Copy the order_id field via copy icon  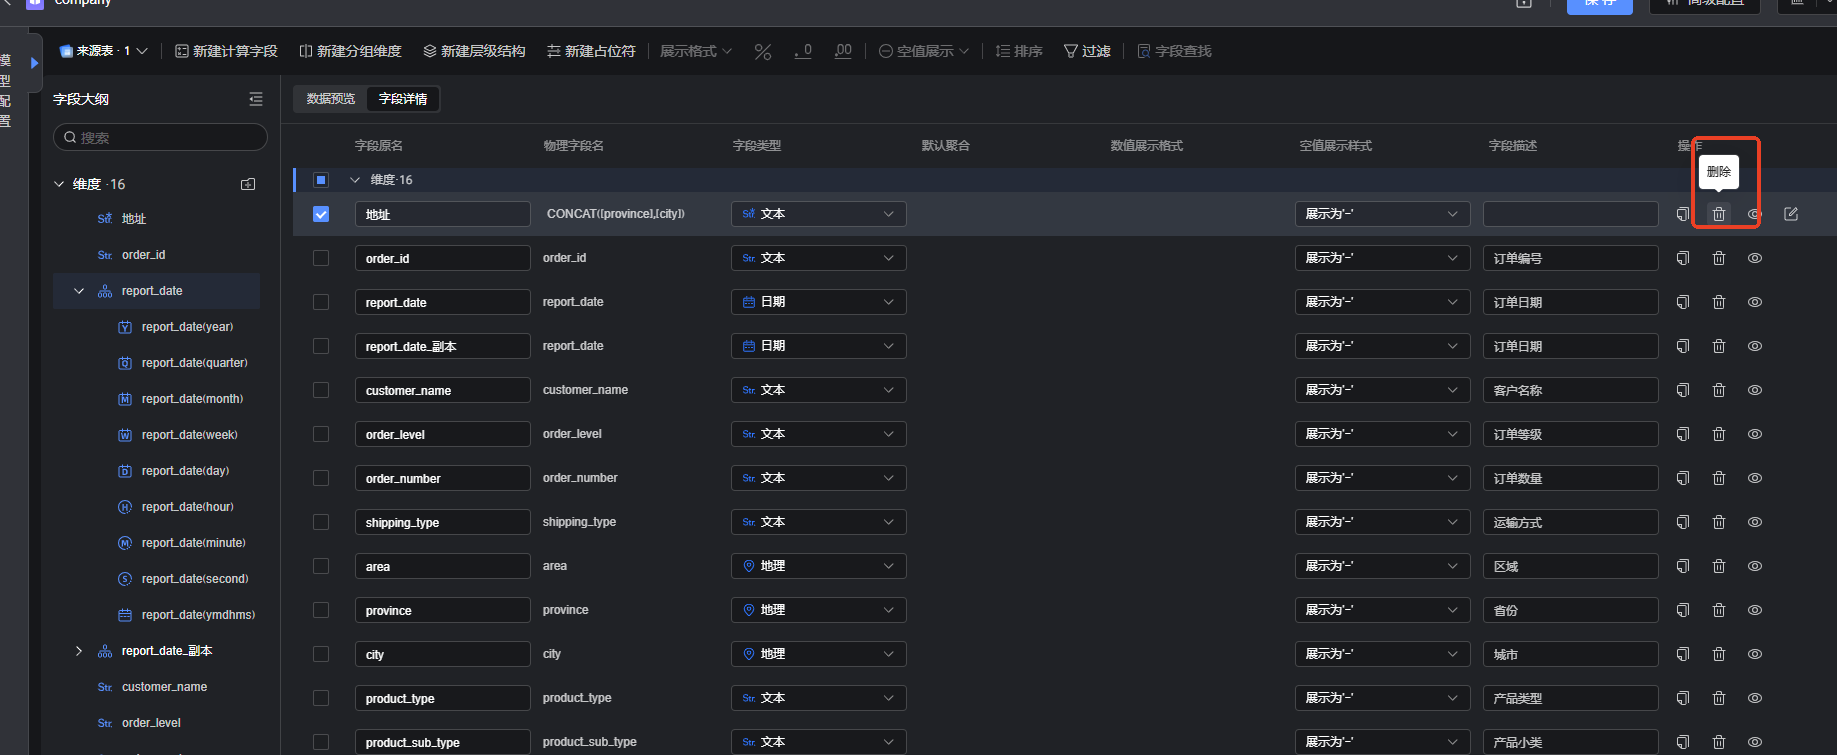[x=1682, y=258]
